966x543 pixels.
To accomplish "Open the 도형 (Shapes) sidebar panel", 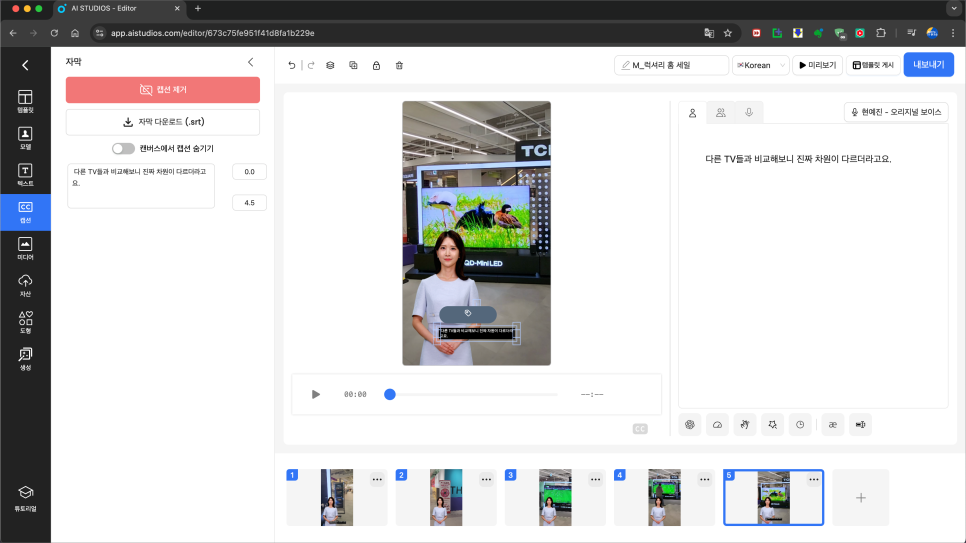I will tap(25, 322).
